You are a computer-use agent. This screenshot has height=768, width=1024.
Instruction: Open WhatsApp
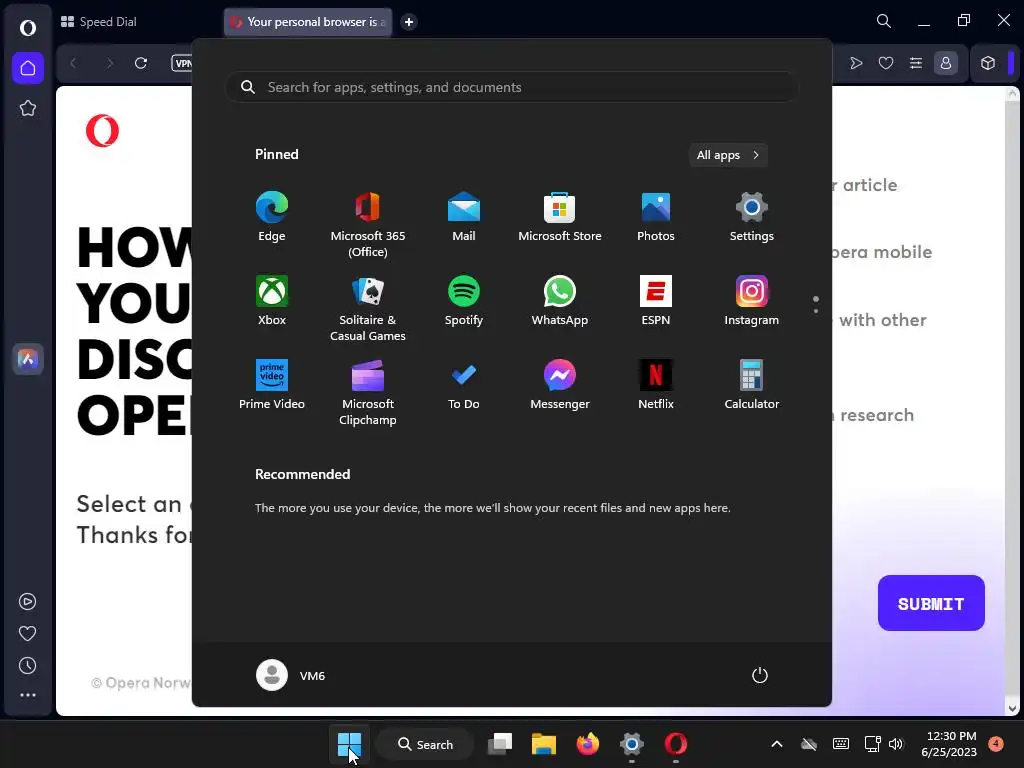560,300
